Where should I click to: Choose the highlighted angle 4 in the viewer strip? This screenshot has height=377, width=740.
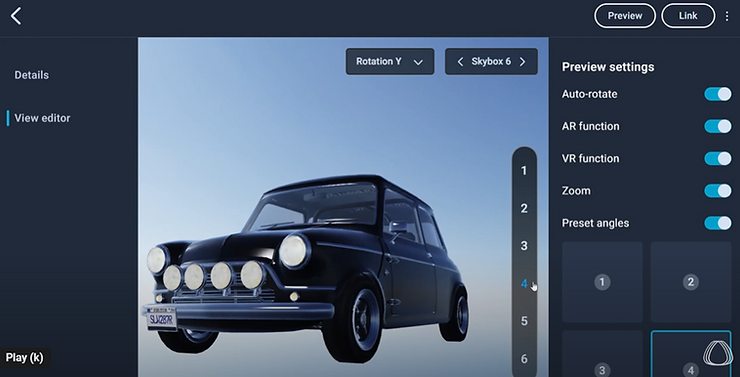524,284
